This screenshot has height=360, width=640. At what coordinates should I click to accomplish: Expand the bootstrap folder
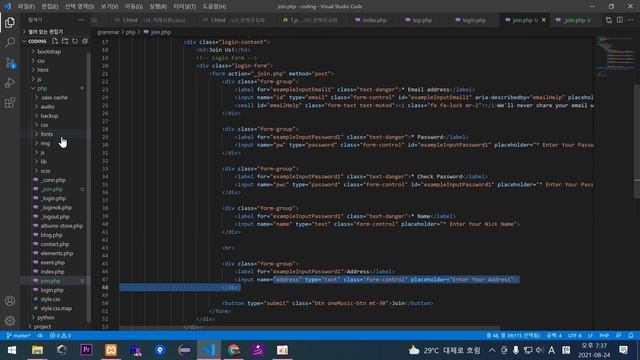click(49, 52)
